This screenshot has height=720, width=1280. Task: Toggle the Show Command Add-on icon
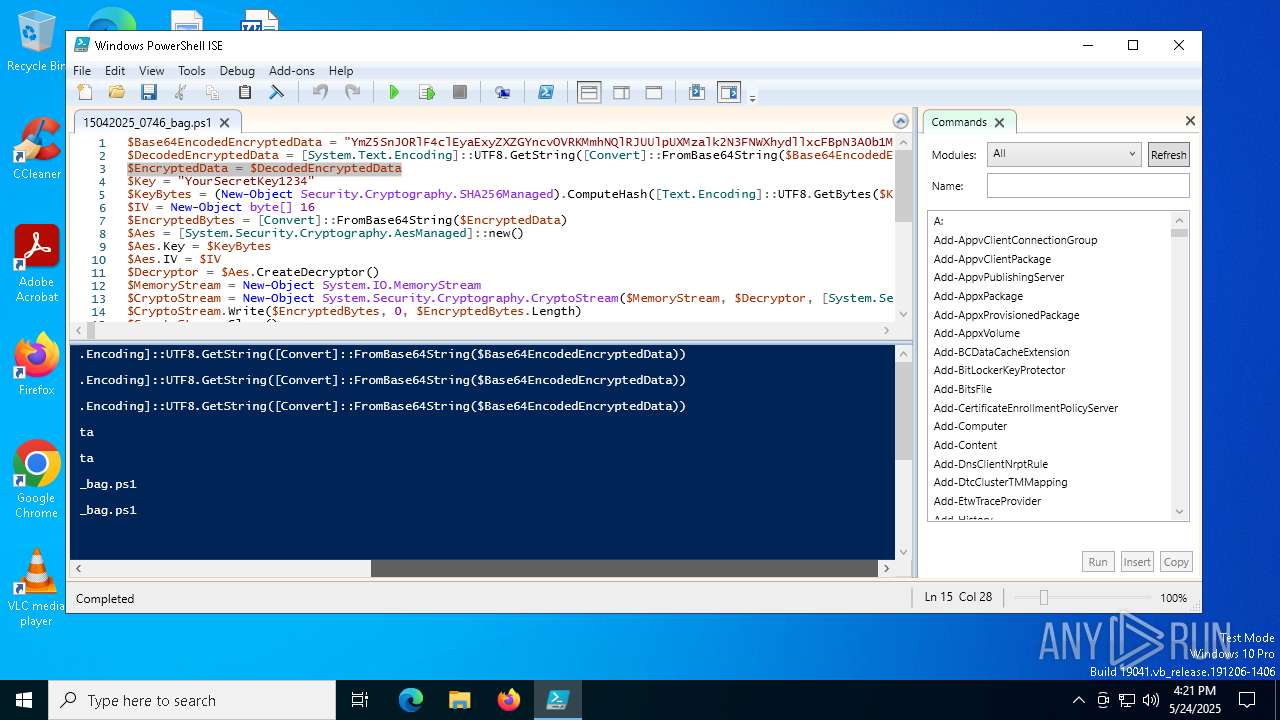click(729, 93)
